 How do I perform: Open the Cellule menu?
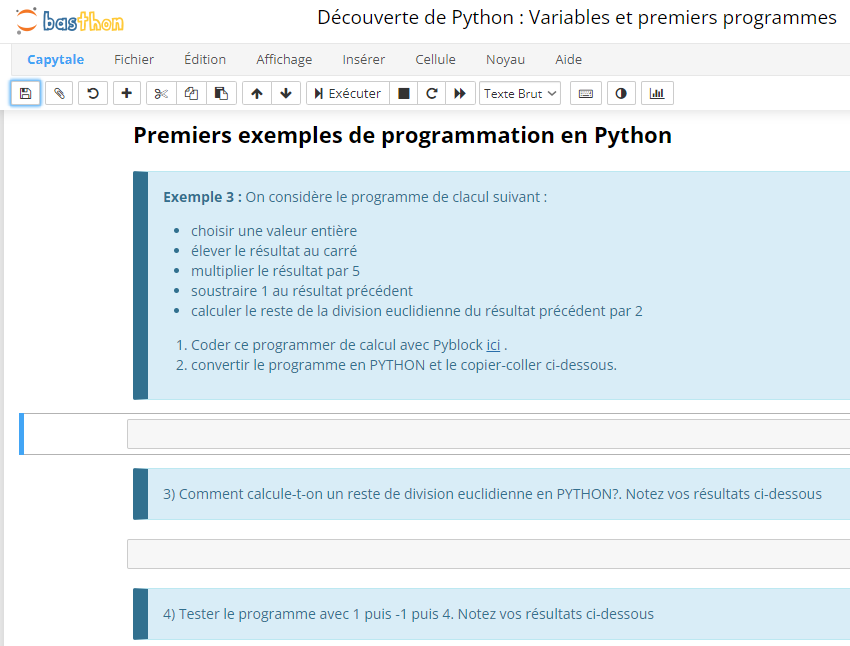point(435,59)
